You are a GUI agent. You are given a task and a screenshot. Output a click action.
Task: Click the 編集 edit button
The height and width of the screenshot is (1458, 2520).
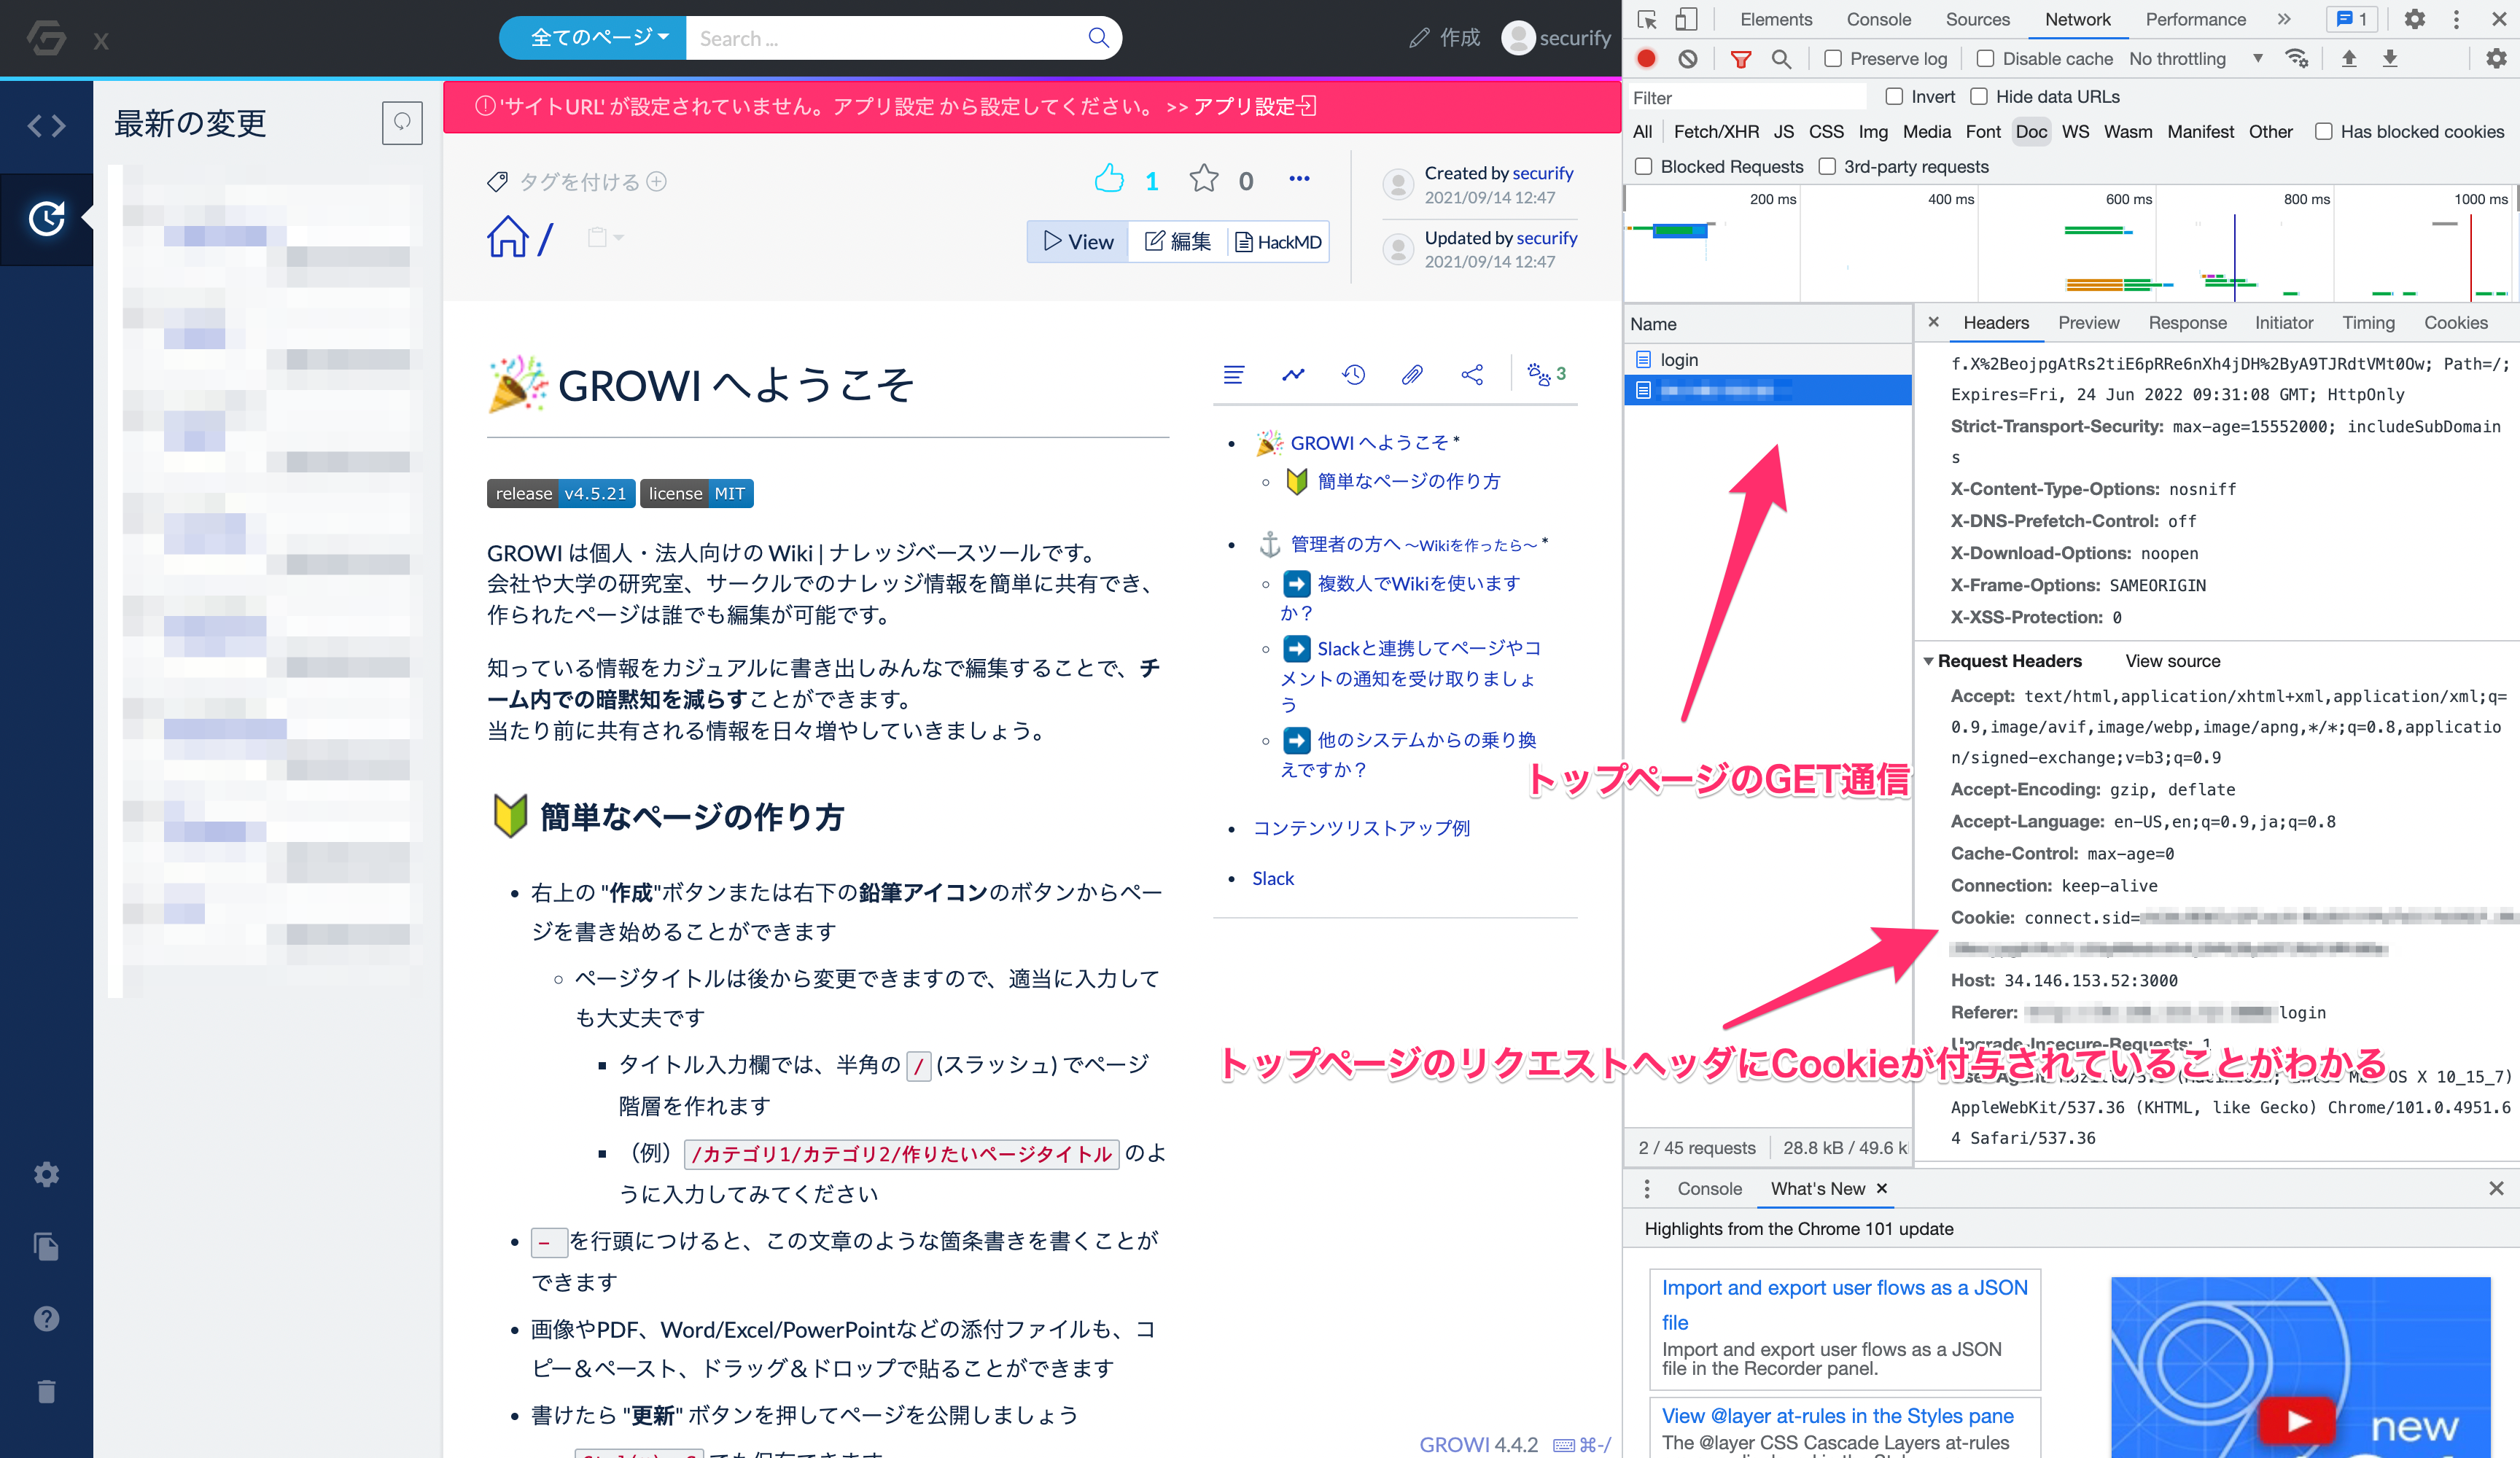coord(1177,242)
